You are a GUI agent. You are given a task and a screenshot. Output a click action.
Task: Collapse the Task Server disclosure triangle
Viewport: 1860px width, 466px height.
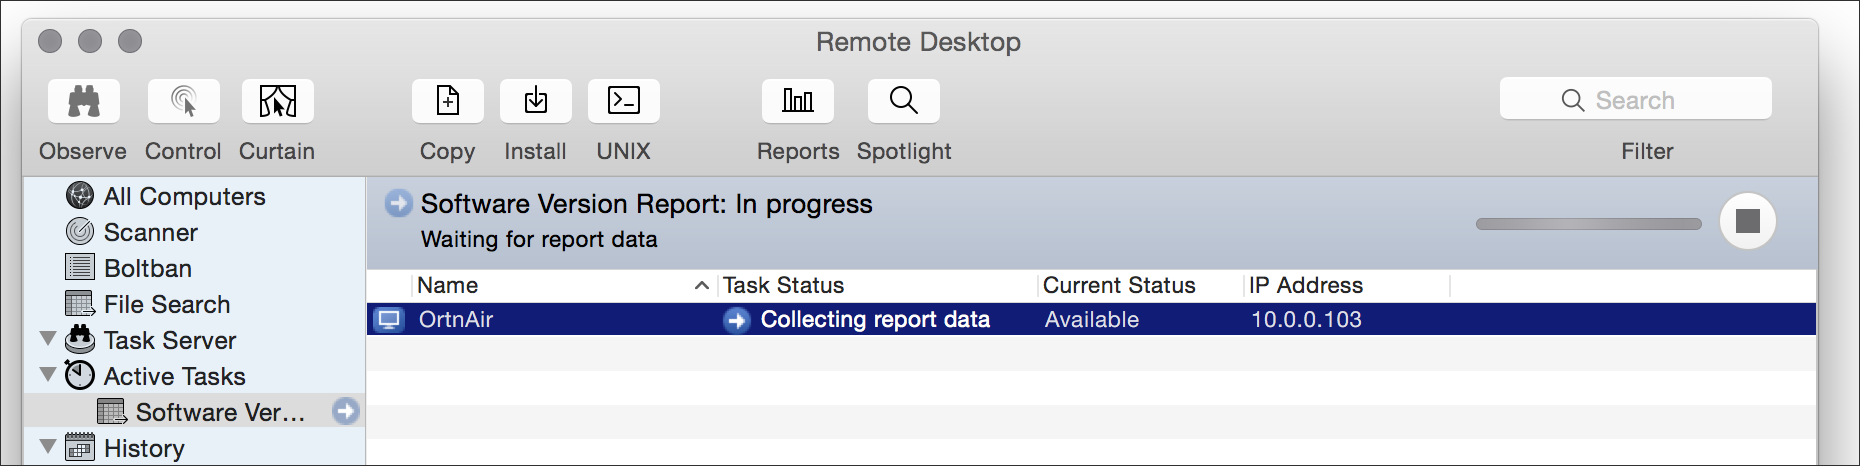point(47,339)
